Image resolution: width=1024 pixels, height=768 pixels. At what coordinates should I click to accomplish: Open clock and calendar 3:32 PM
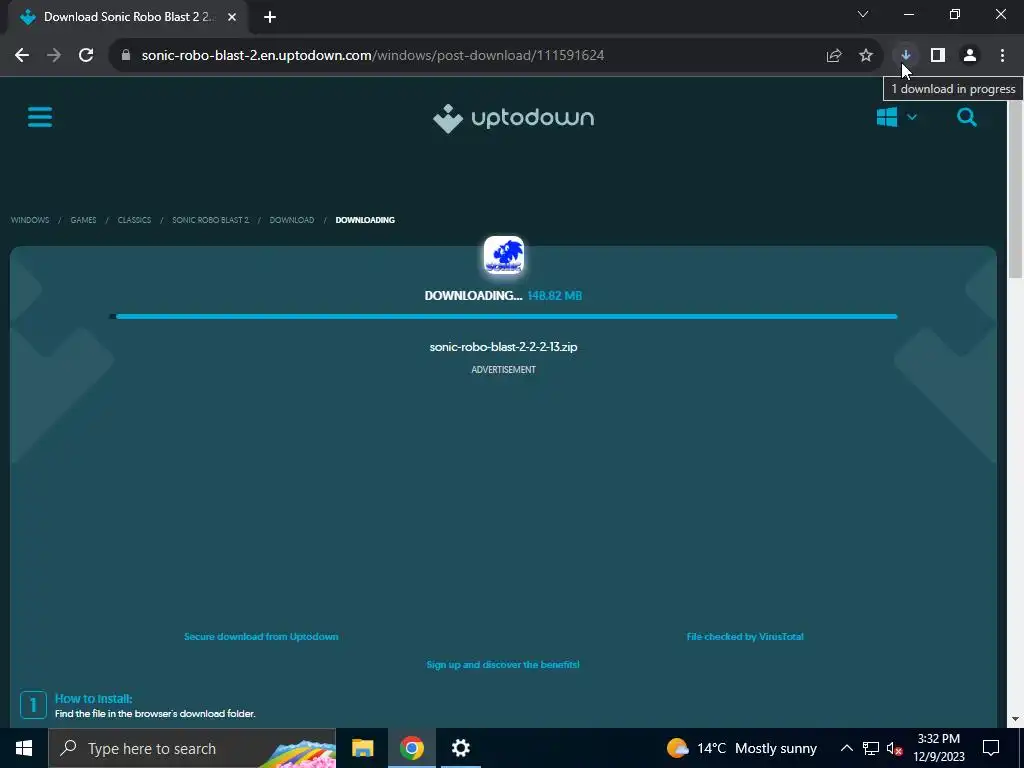pos(938,748)
